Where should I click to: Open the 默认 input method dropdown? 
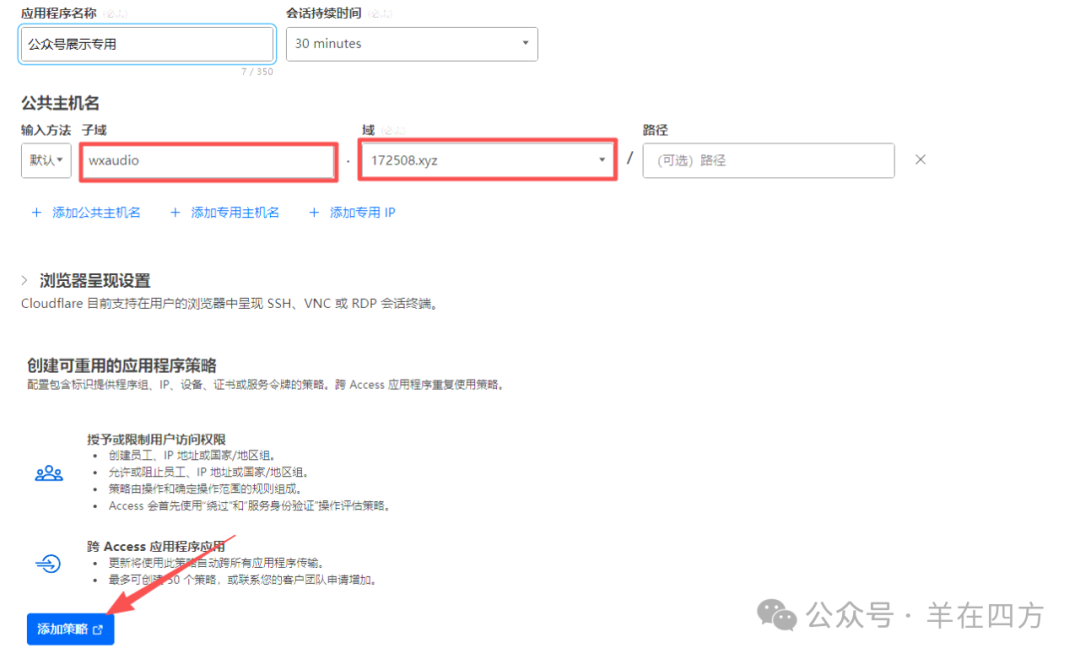46,160
